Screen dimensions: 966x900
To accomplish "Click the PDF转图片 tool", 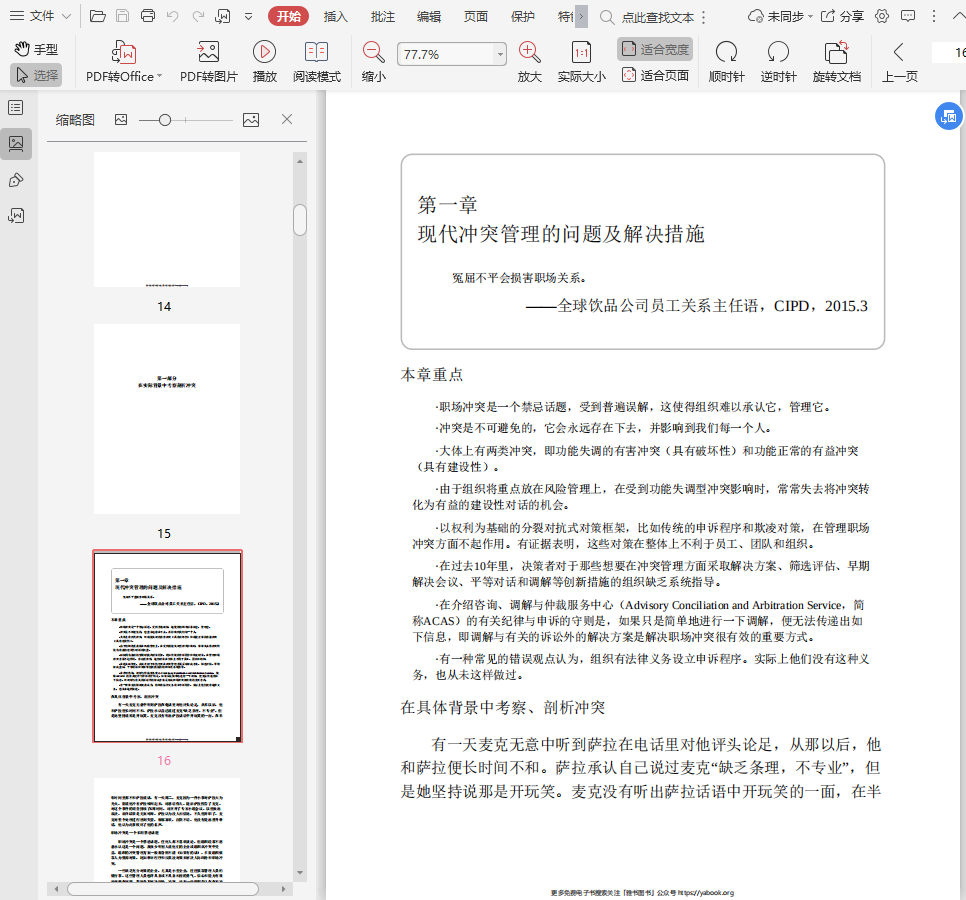I will (x=208, y=61).
